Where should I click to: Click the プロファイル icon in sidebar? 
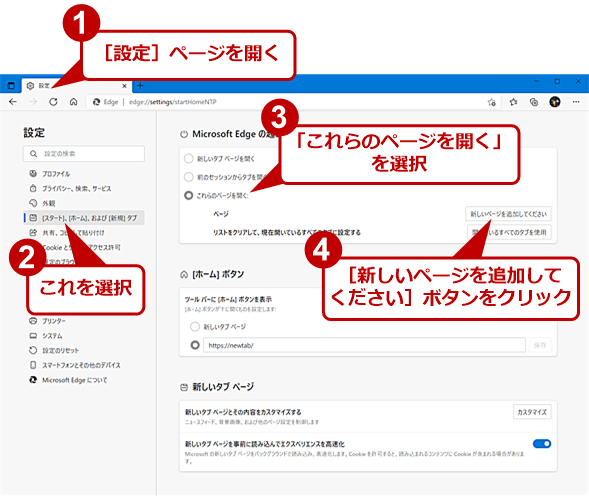[33, 173]
